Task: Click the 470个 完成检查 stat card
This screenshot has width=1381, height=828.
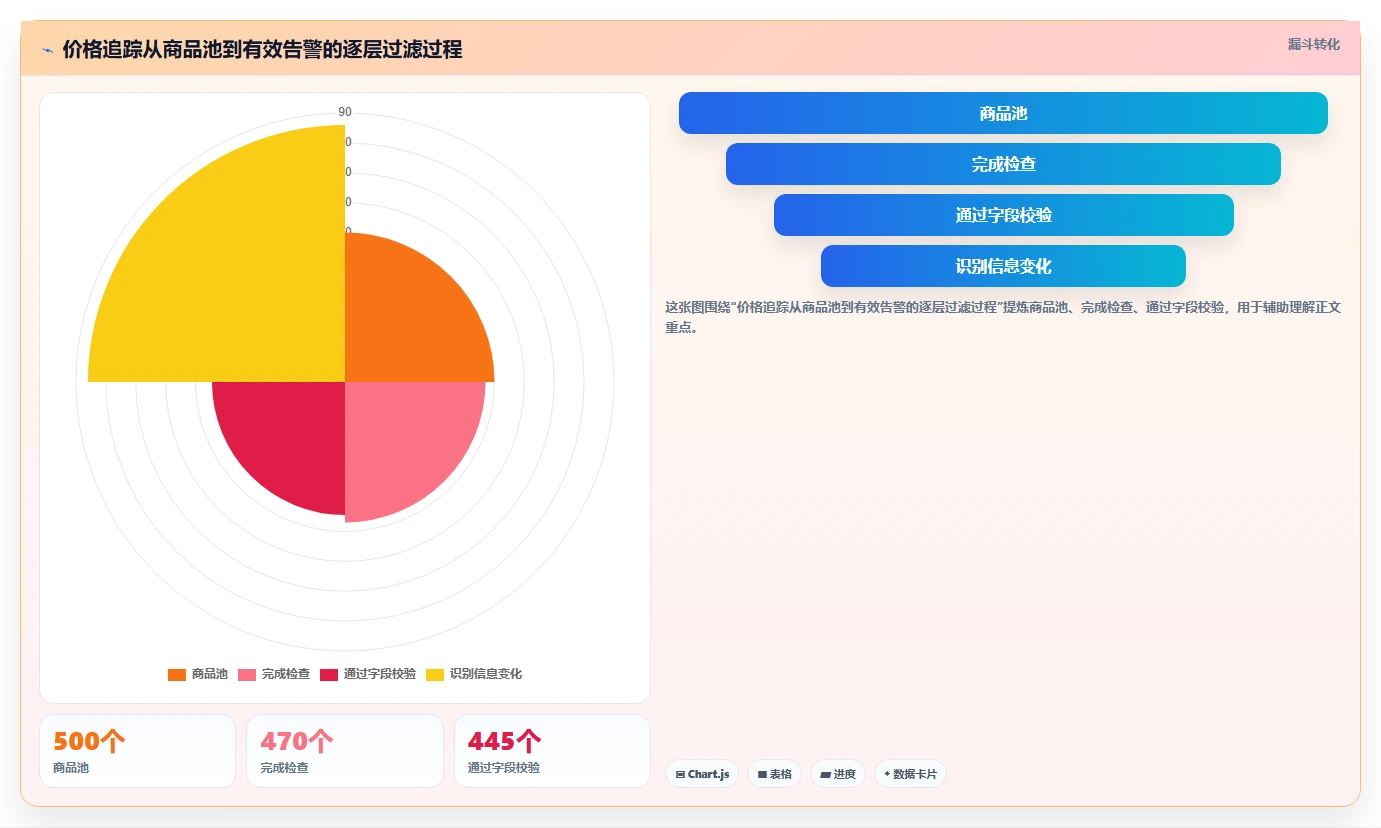Action: pyautogui.click(x=345, y=751)
